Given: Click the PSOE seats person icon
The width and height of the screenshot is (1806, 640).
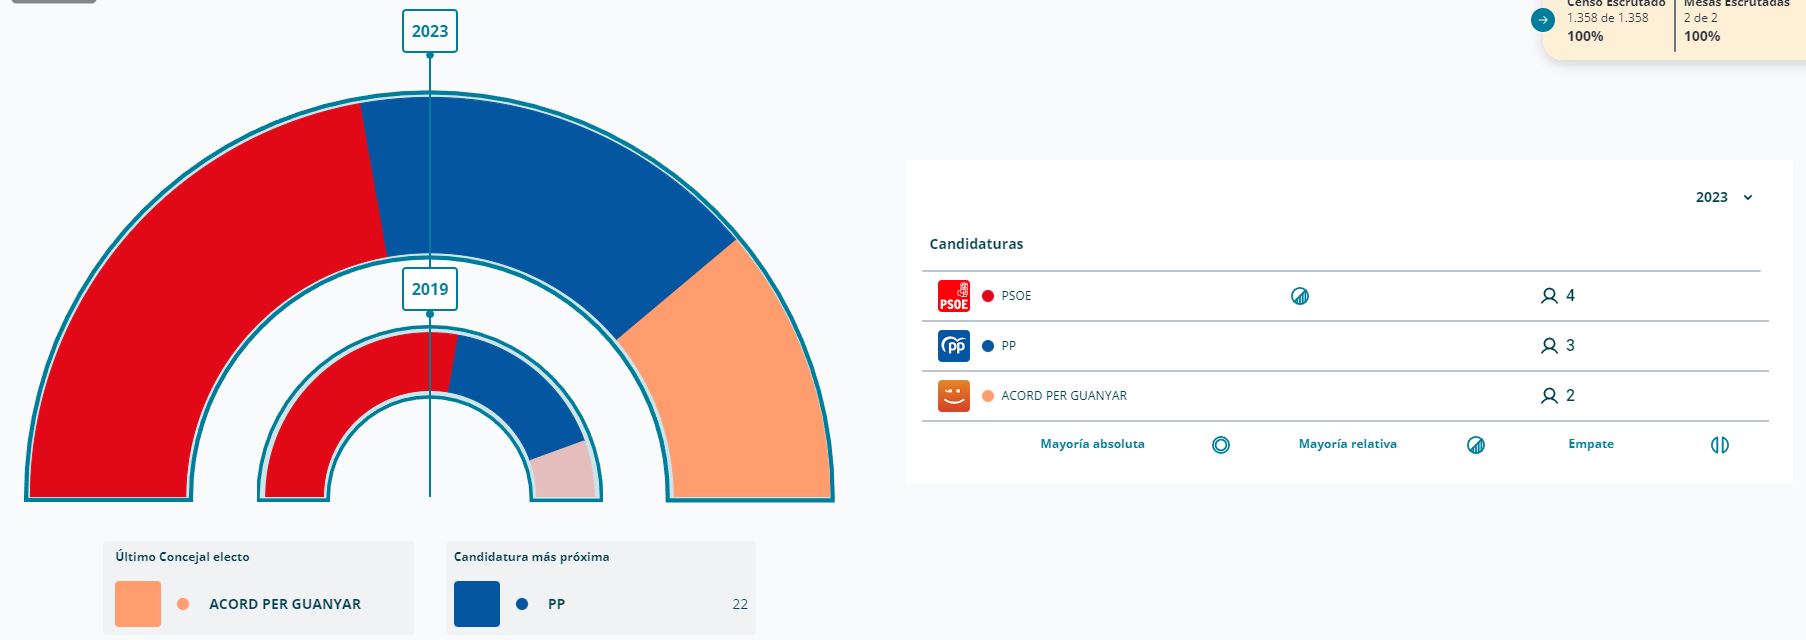Looking at the screenshot, I should pyautogui.click(x=1549, y=296).
